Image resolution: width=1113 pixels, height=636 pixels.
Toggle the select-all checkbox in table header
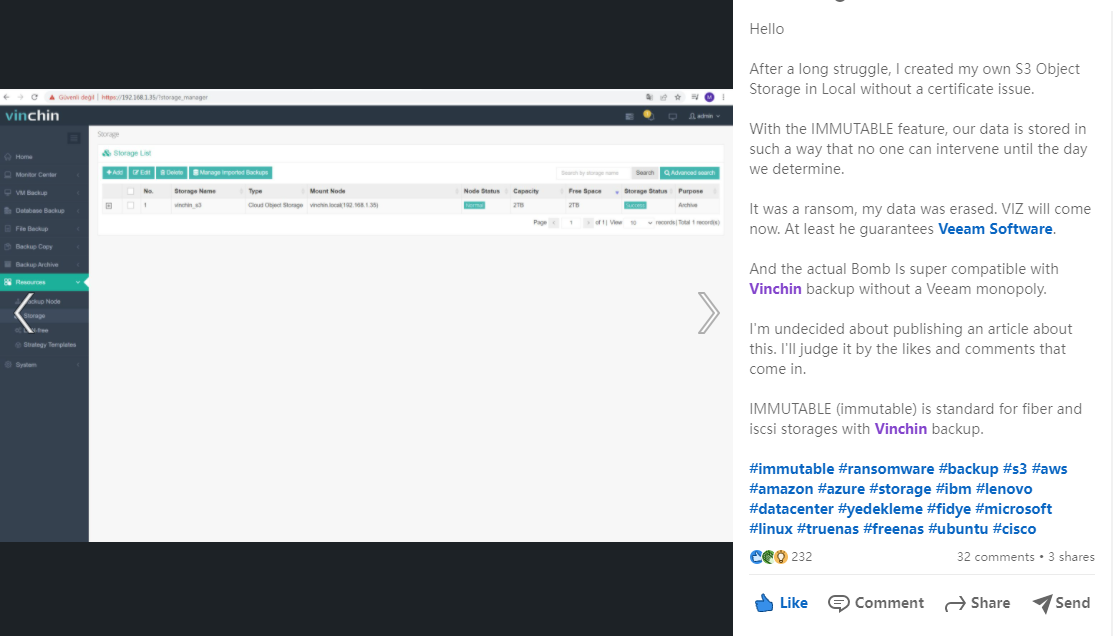pos(130,191)
